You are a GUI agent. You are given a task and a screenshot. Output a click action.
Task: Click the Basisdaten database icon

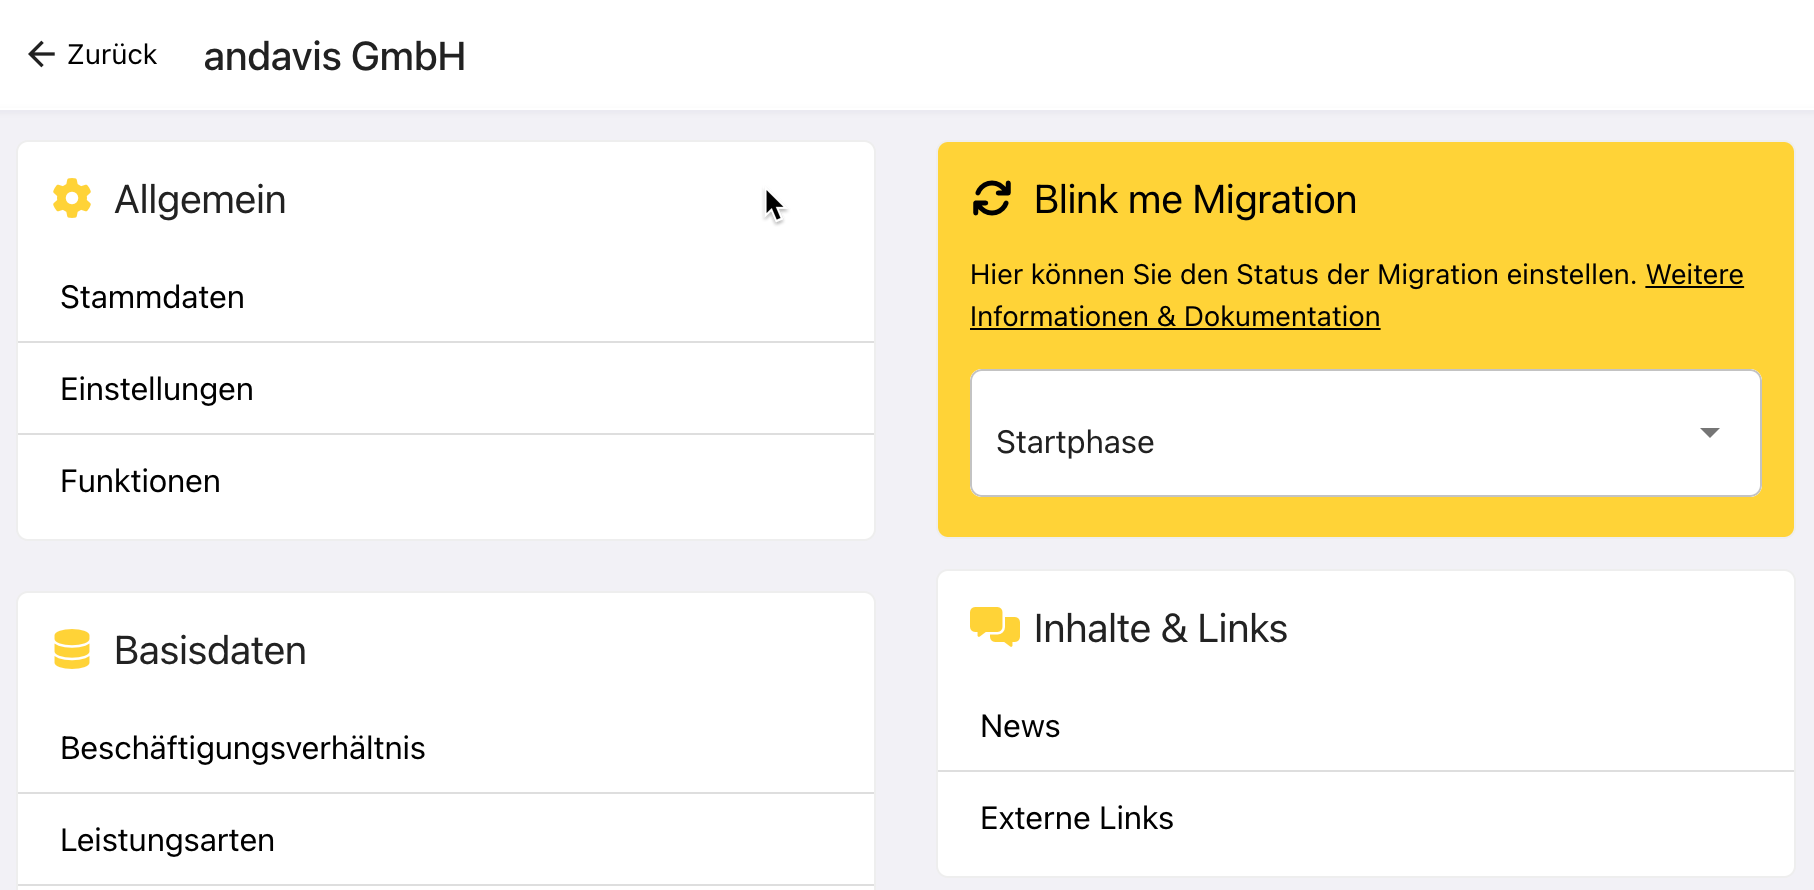pos(72,649)
